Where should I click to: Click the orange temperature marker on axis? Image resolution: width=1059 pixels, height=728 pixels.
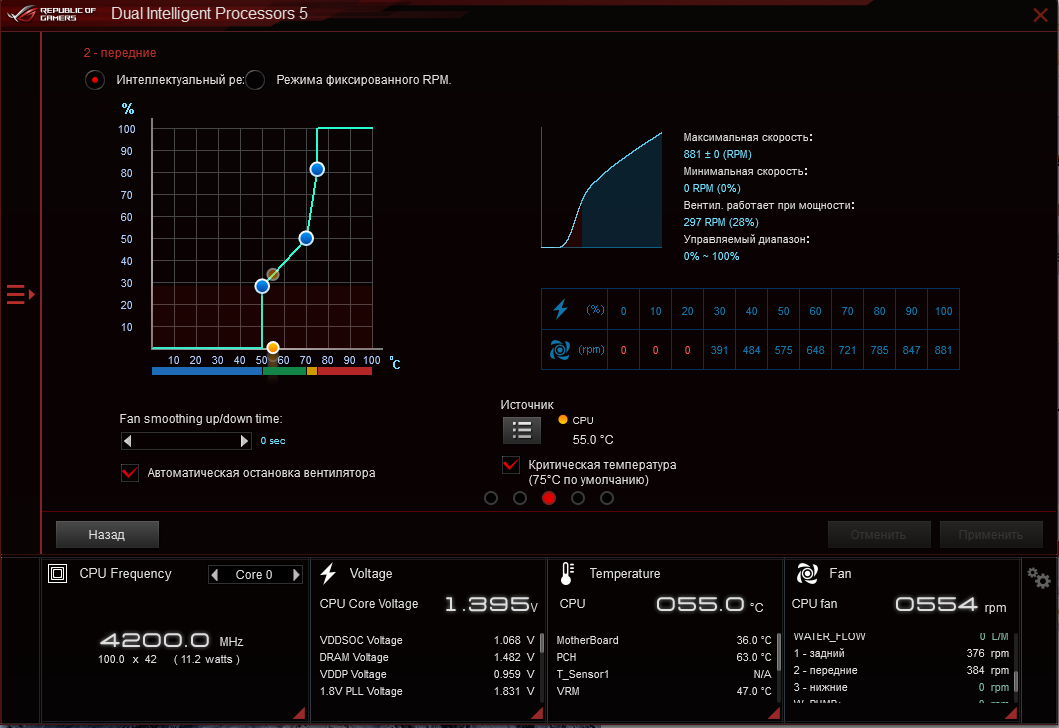coord(273,348)
